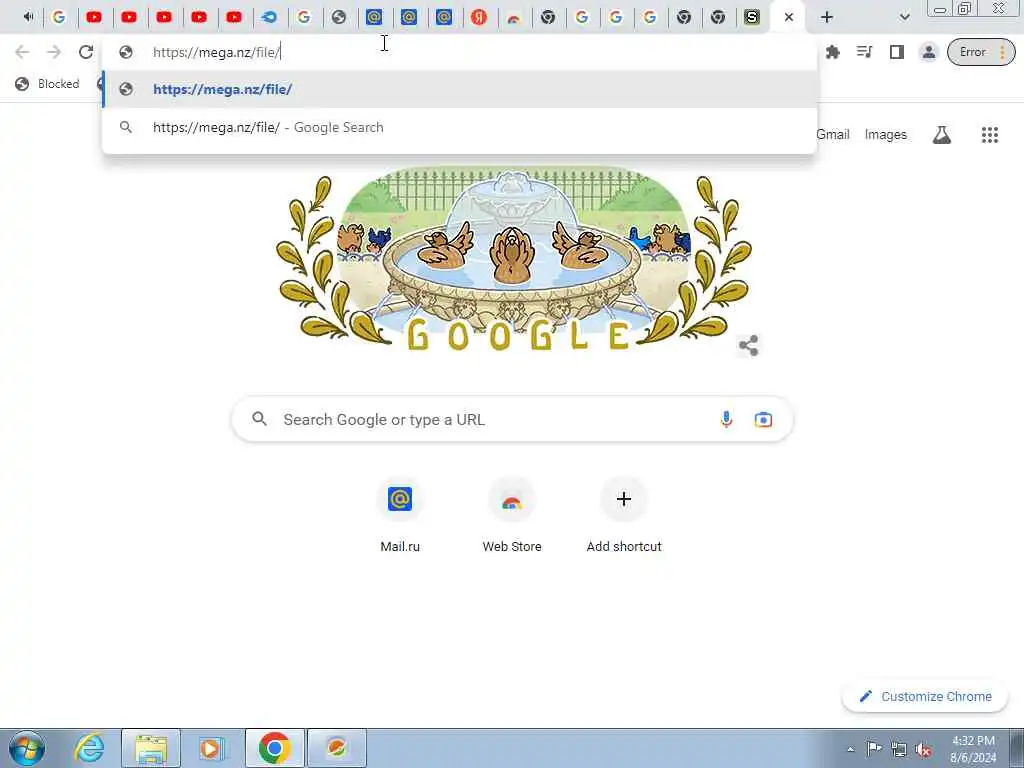
Task: Open the Images link
Action: (886, 135)
